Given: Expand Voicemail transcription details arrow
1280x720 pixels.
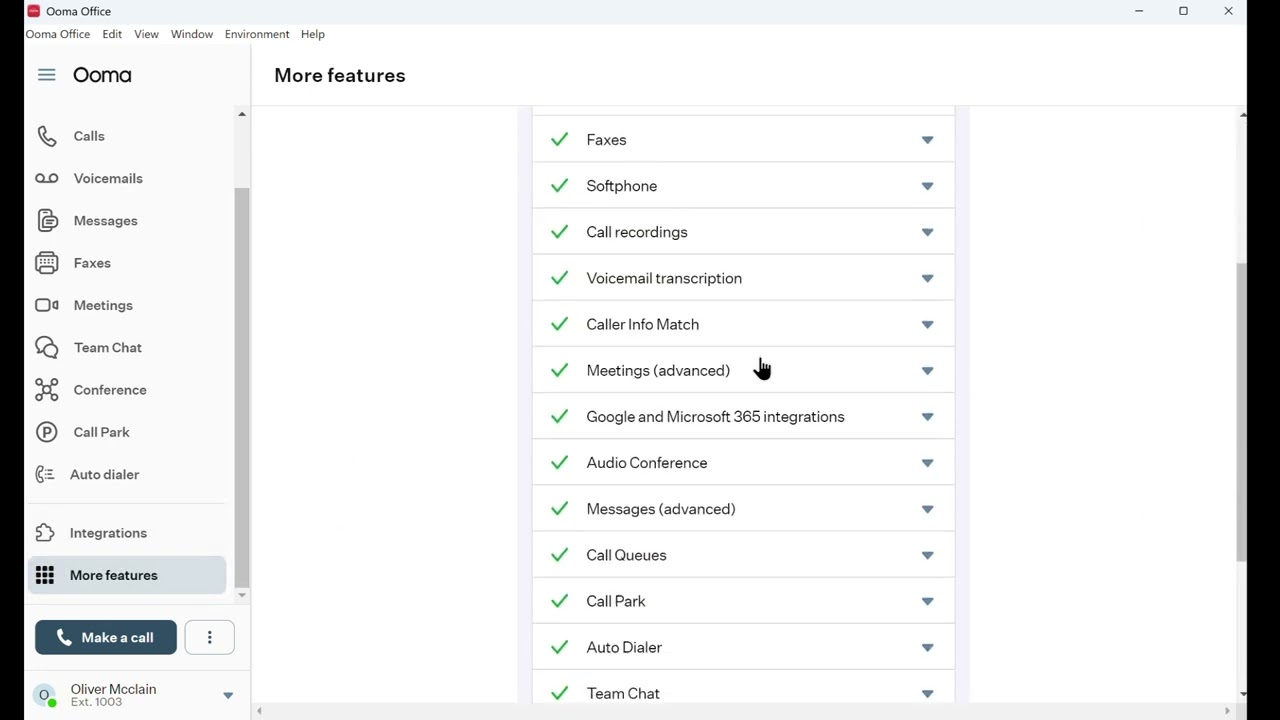Looking at the screenshot, I should point(927,278).
